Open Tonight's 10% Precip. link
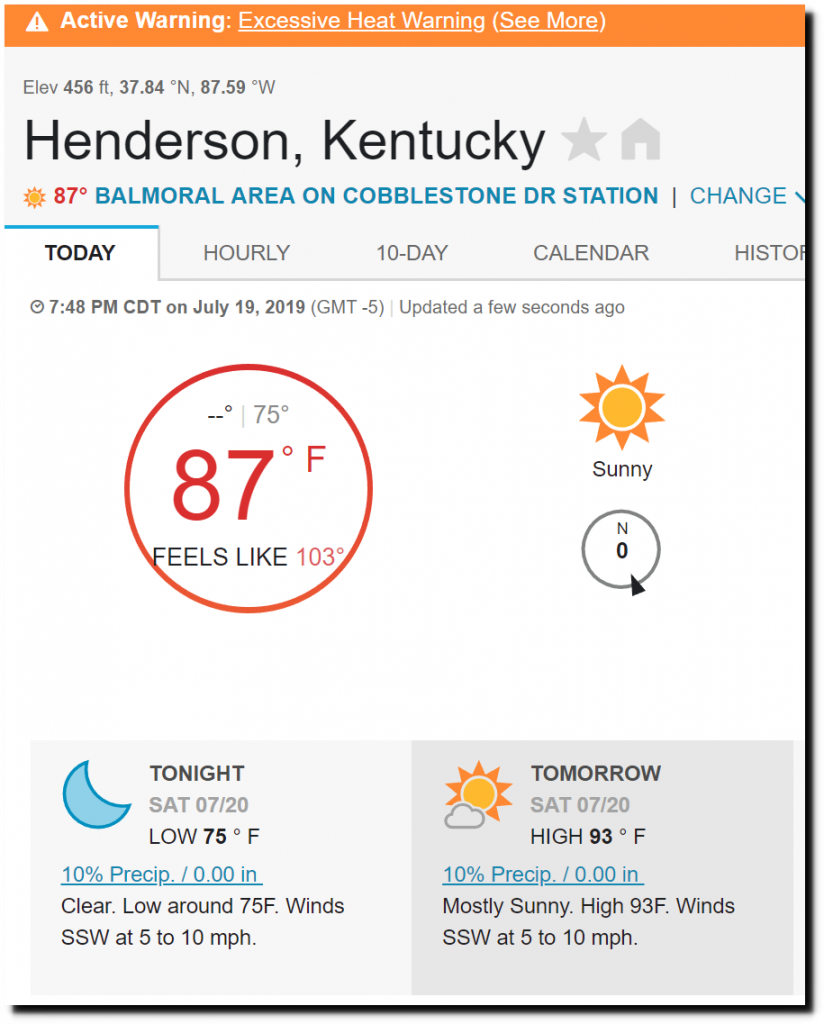The width and height of the screenshot is (824, 1024). (x=161, y=874)
